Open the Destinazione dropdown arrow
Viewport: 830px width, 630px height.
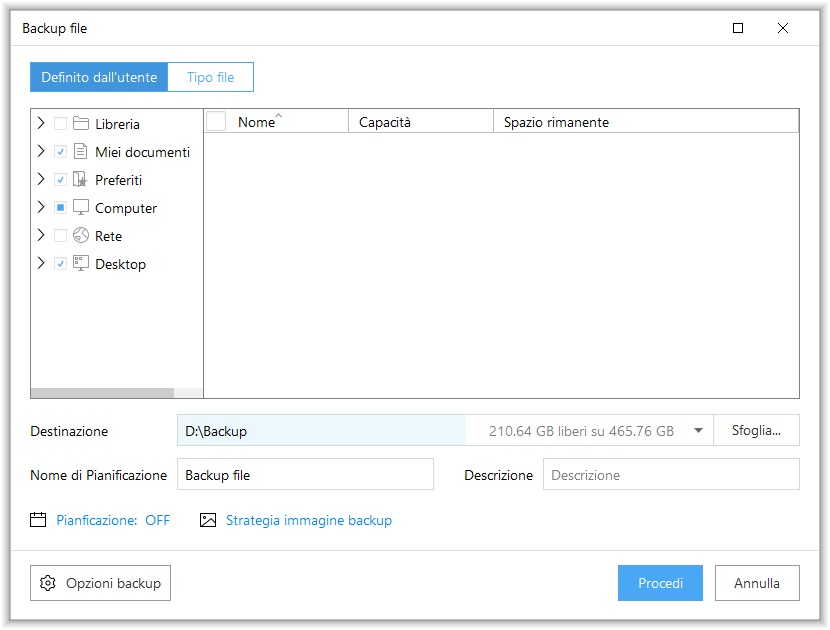coord(698,431)
